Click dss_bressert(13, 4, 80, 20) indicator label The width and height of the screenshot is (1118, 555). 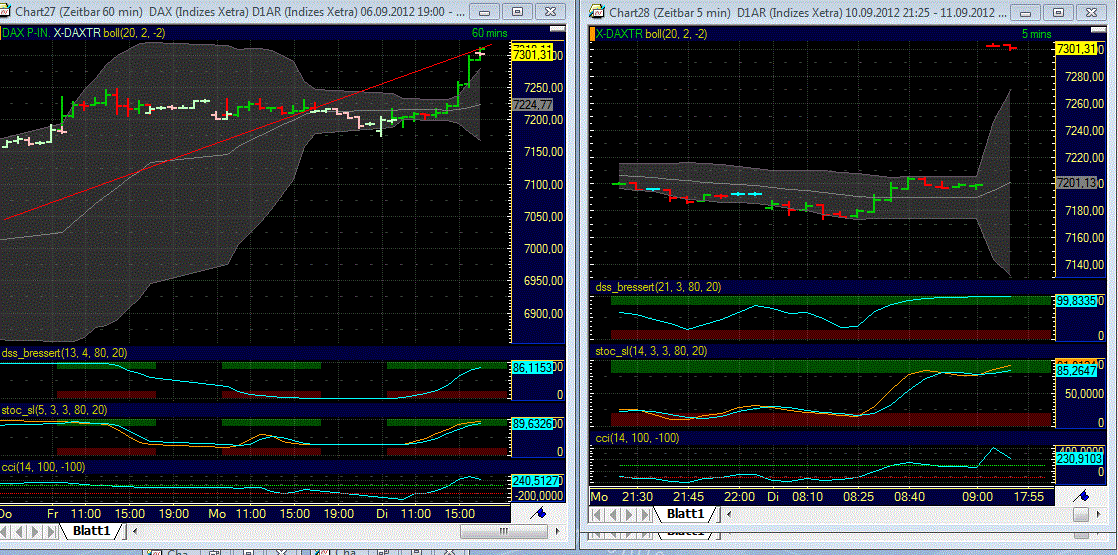63,352
